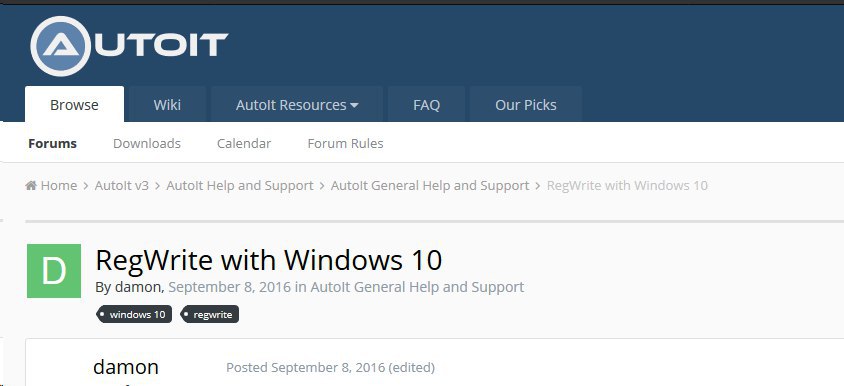View the Forum Rules page
The height and width of the screenshot is (386, 844).
coord(346,144)
